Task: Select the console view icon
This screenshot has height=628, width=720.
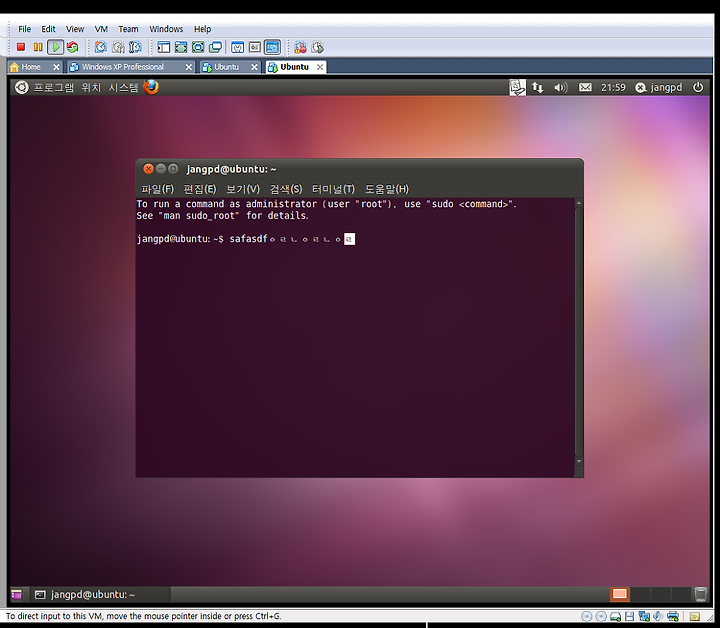Action: click(272, 47)
